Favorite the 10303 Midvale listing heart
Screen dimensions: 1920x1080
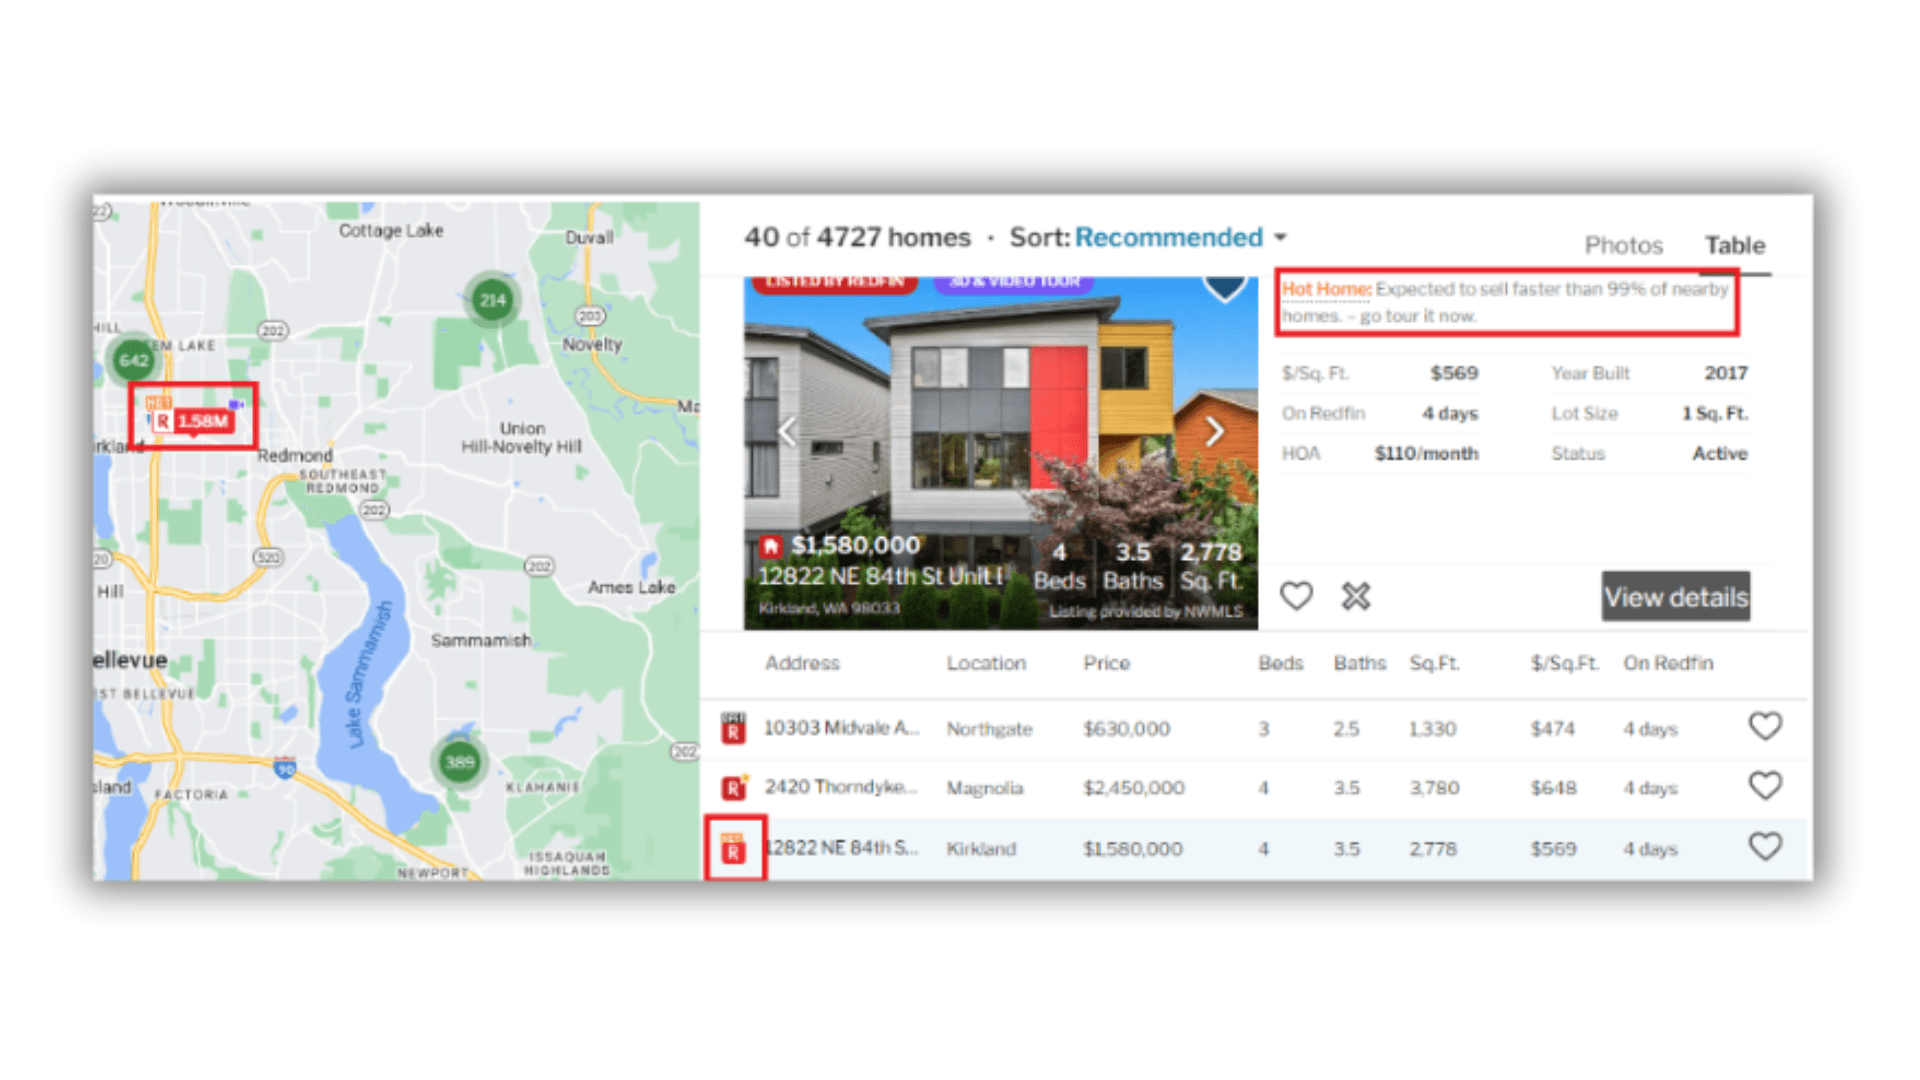(x=1765, y=726)
